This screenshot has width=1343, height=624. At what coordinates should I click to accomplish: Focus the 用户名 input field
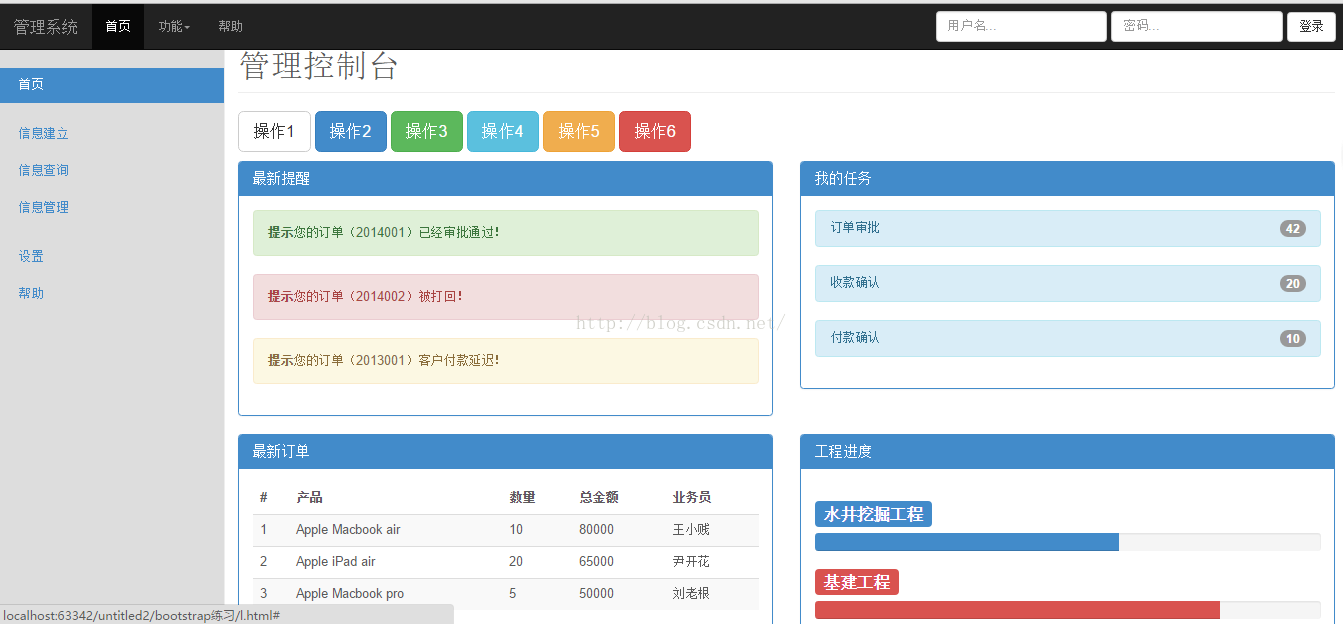click(1021, 27)
